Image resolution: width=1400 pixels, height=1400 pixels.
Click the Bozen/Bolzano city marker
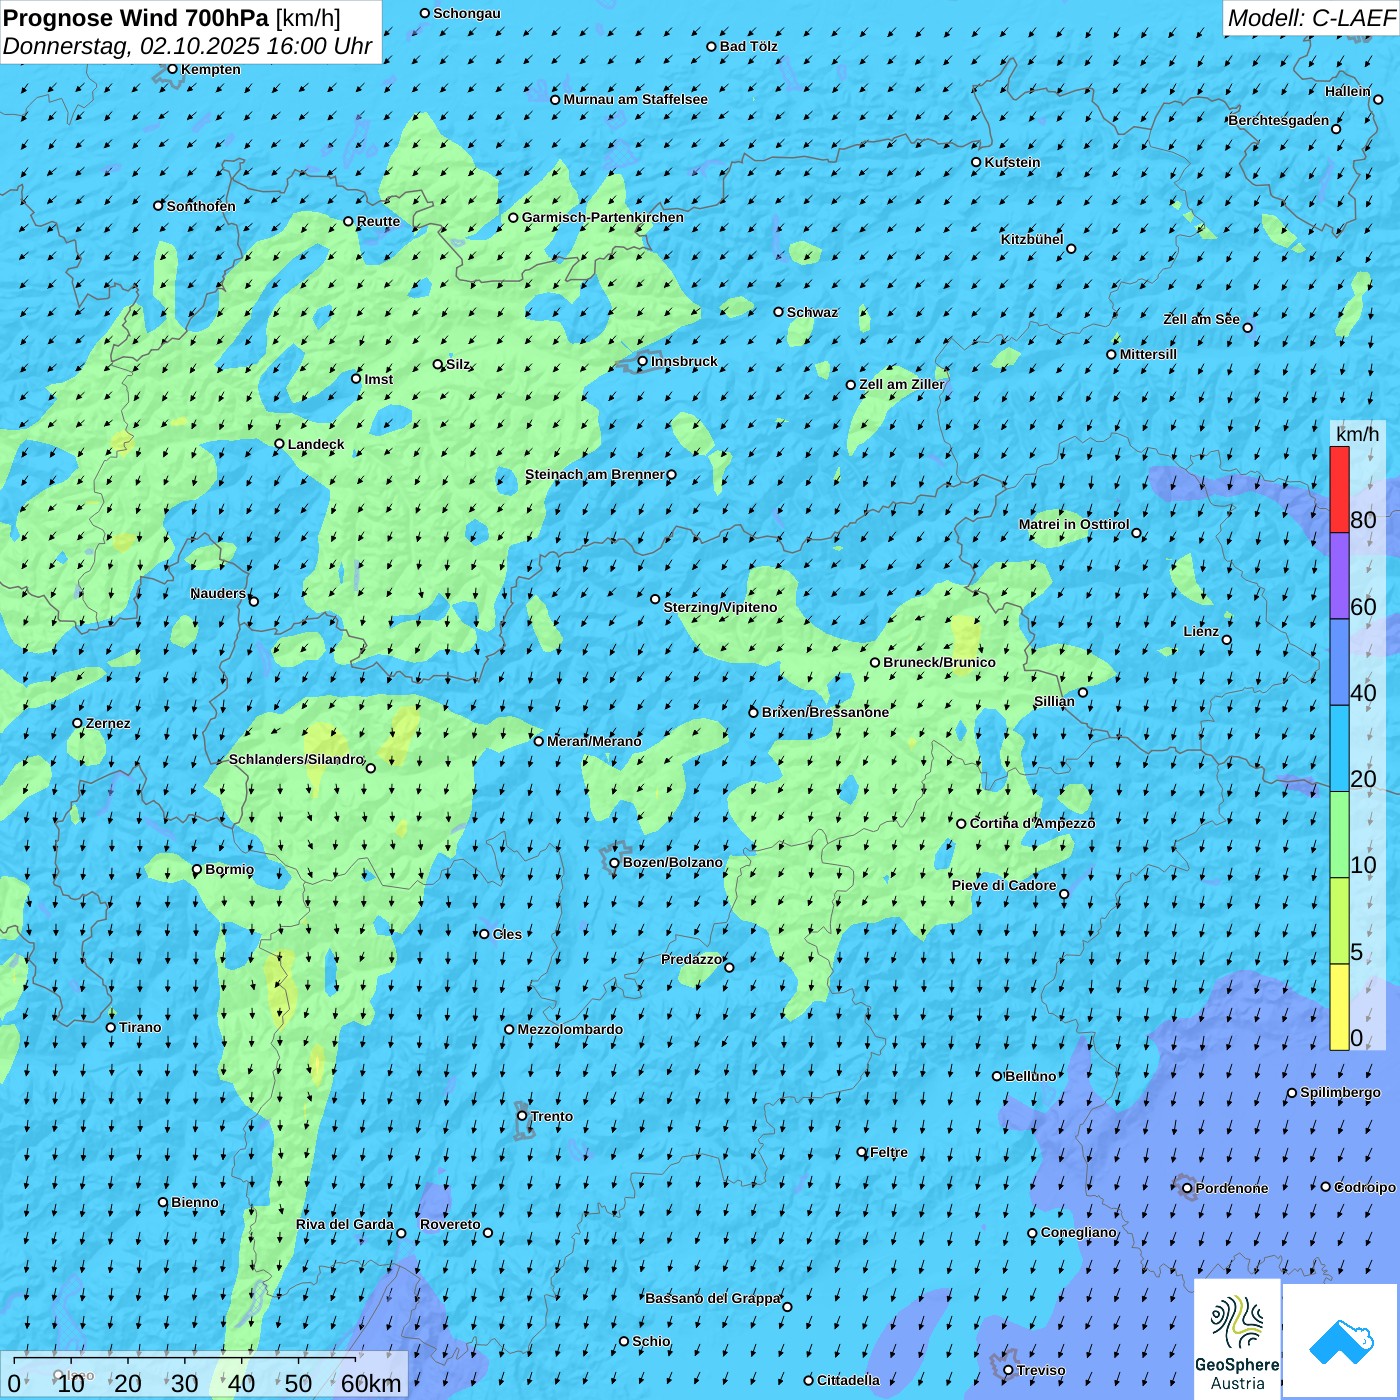click(615, 863)
